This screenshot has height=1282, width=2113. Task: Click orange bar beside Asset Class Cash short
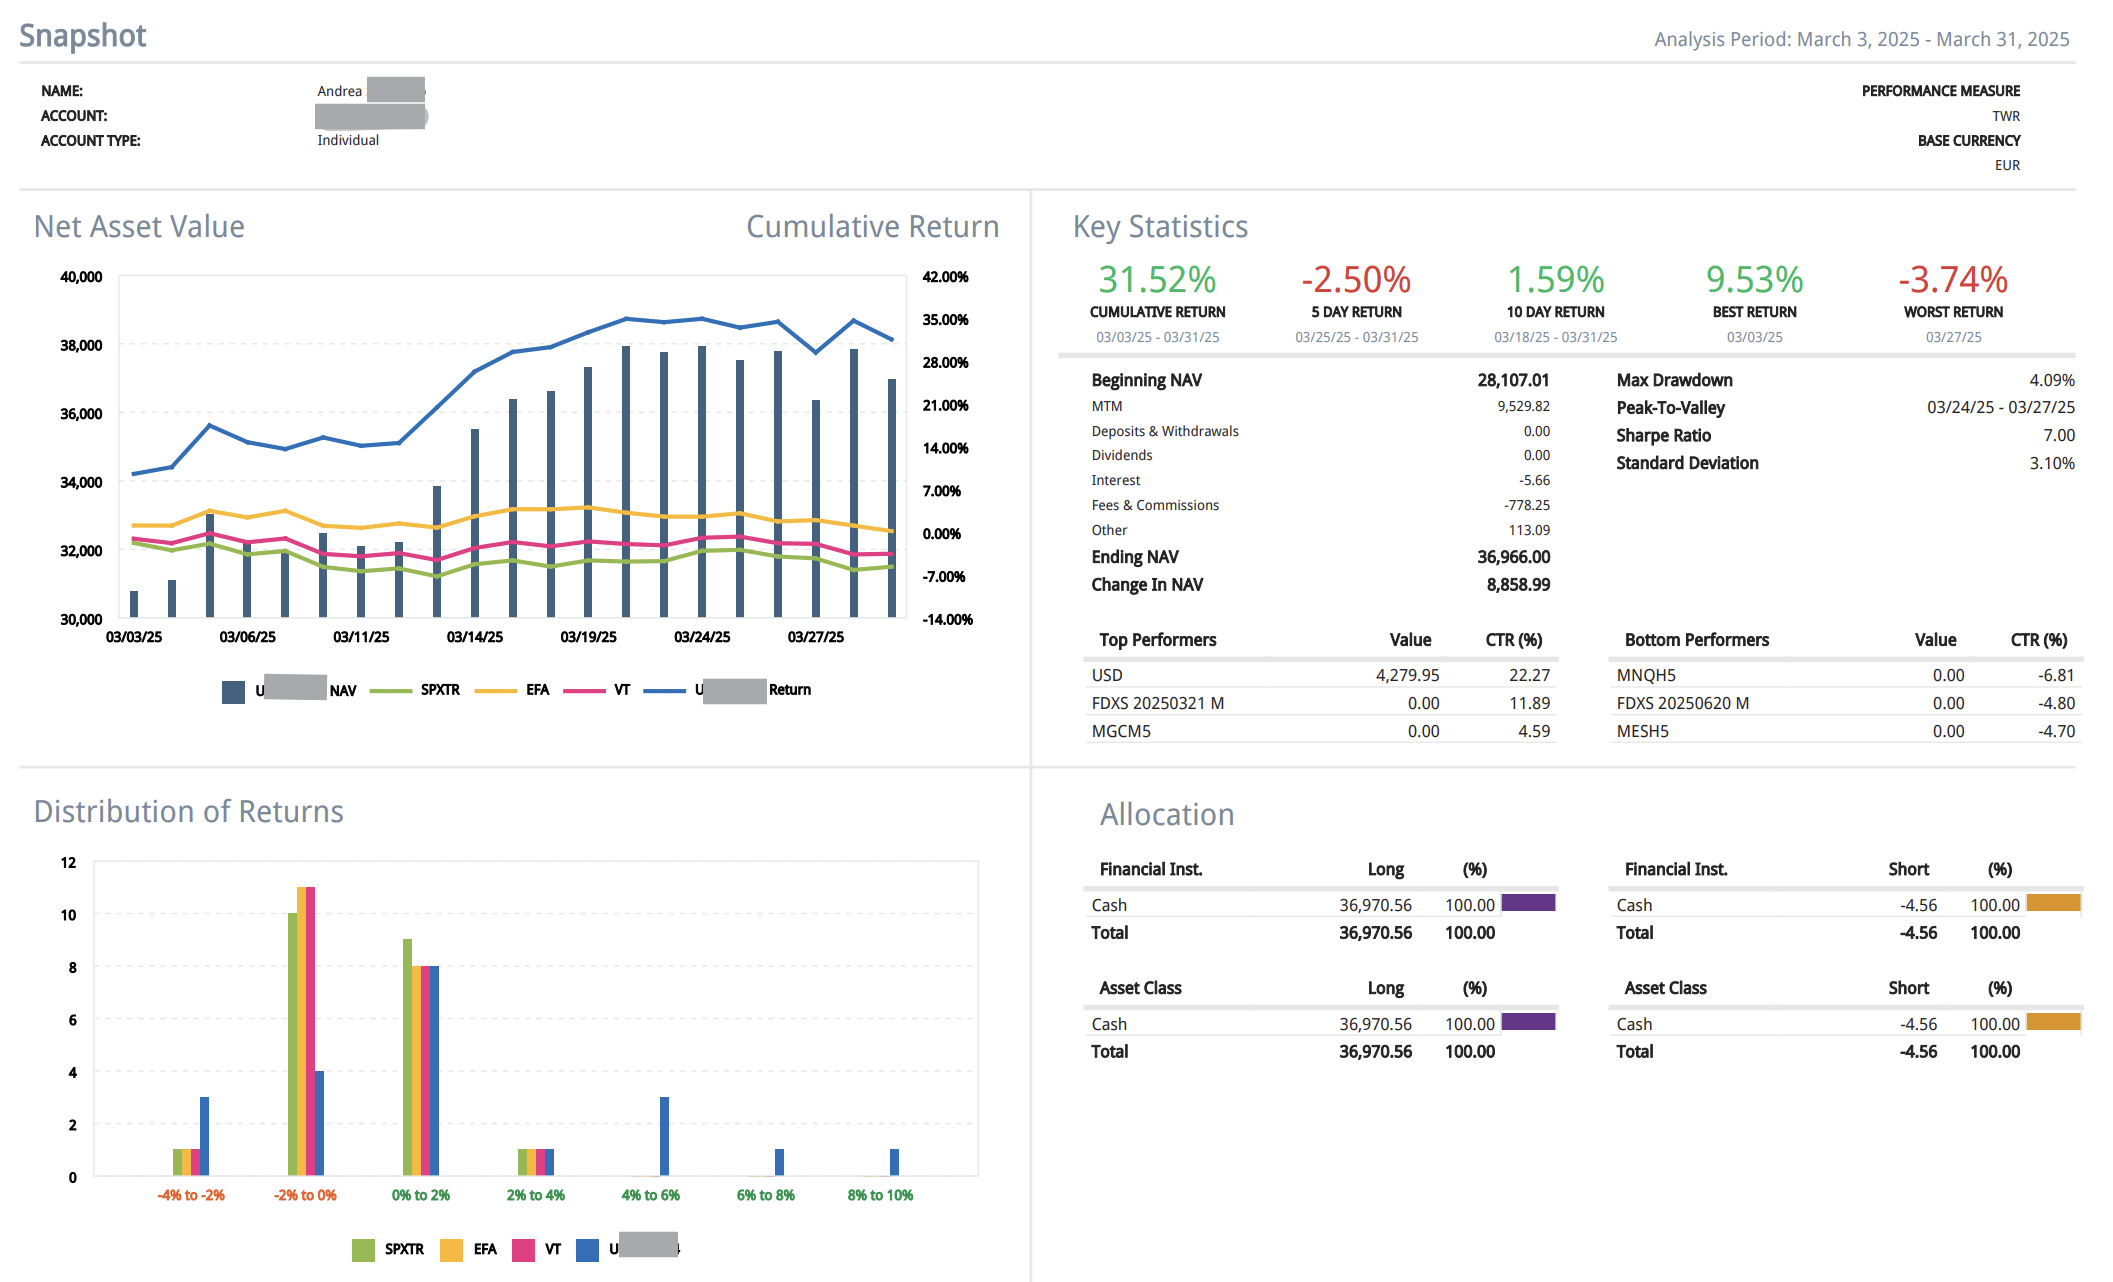(x=2052, y=1022)
